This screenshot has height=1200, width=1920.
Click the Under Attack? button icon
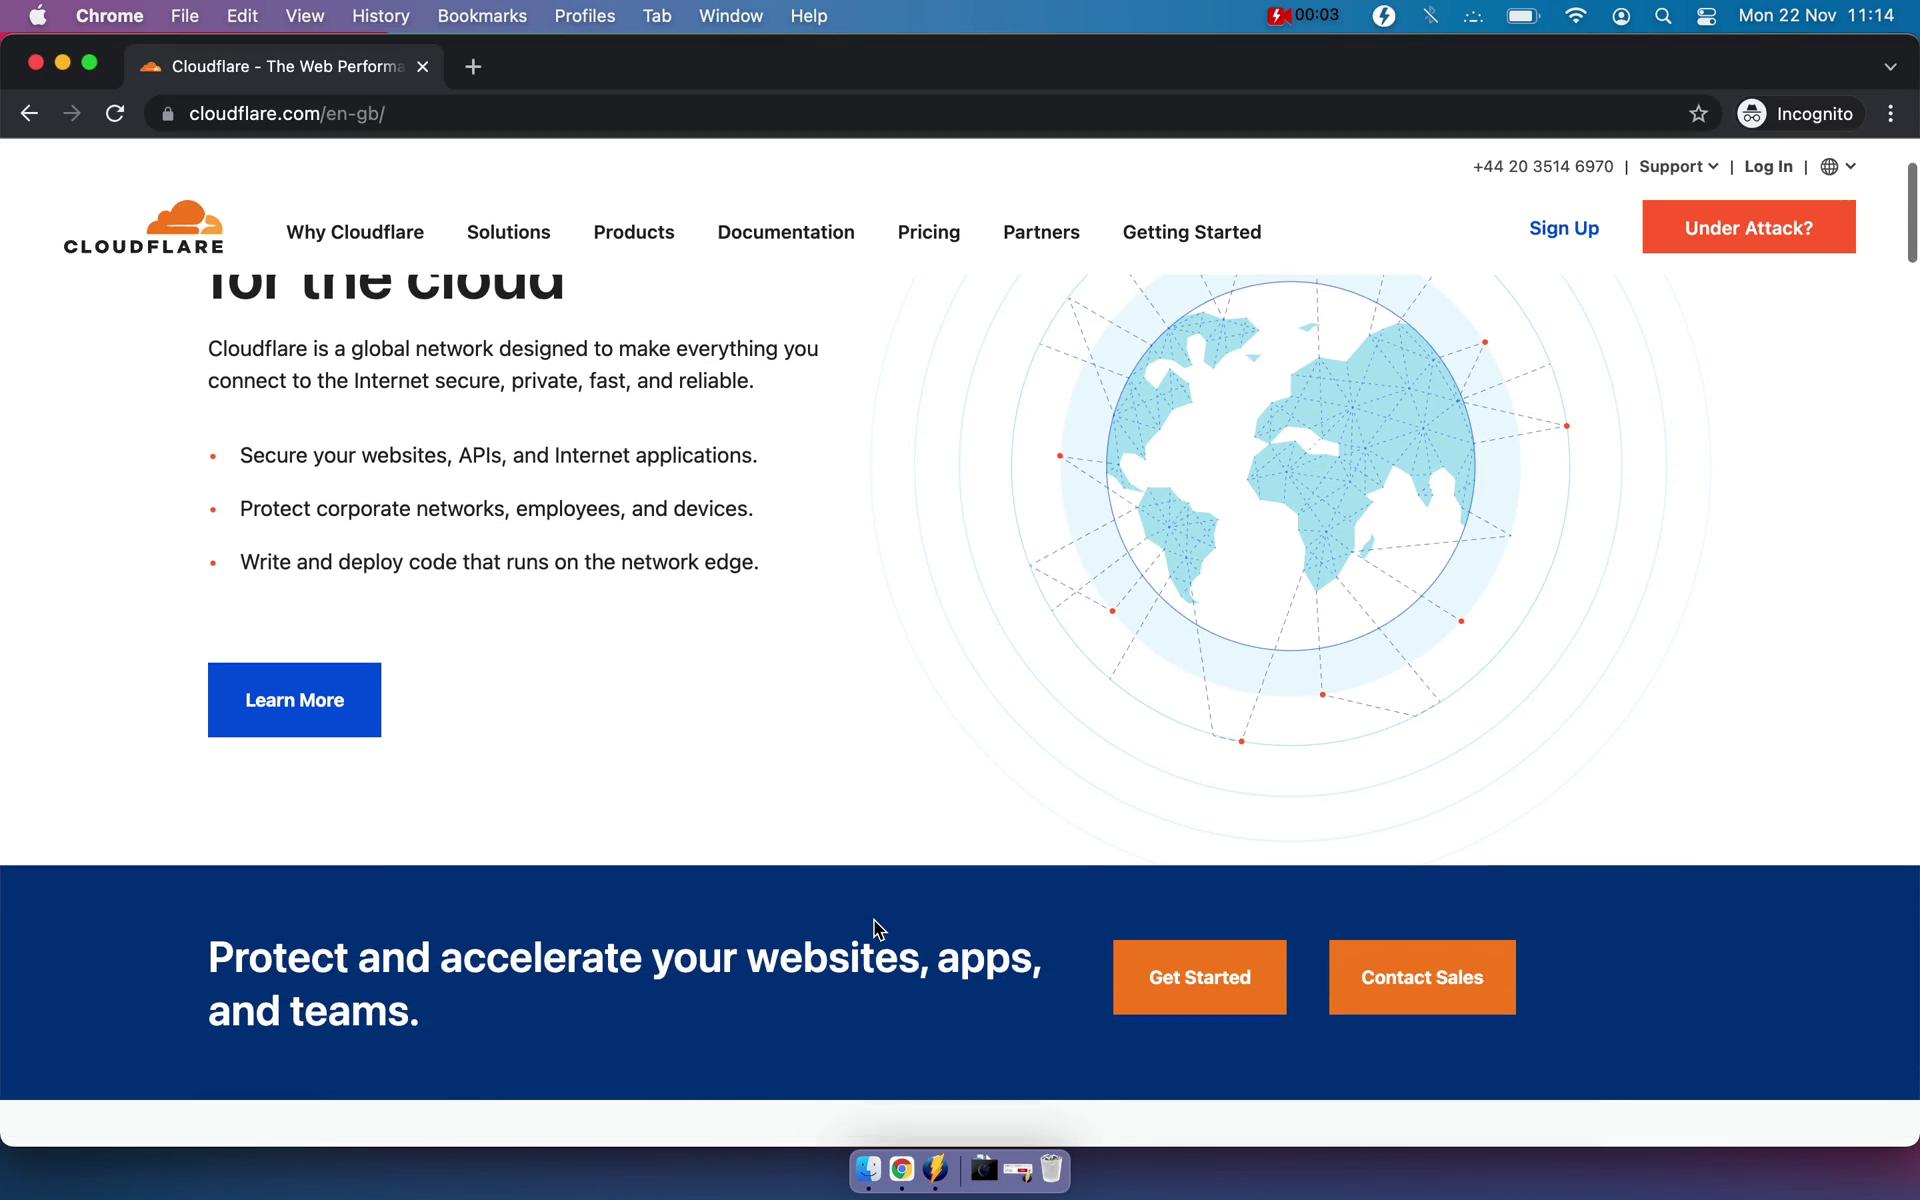[1749, 227]
